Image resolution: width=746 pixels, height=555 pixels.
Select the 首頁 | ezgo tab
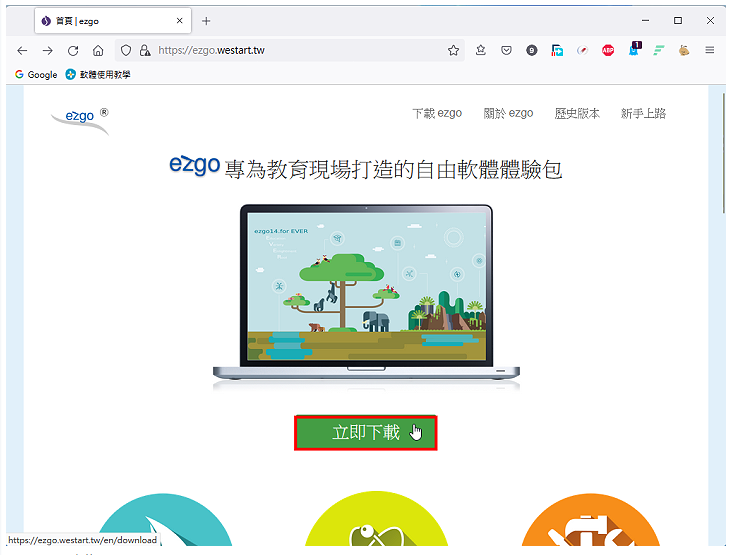(x=113, y=21)
